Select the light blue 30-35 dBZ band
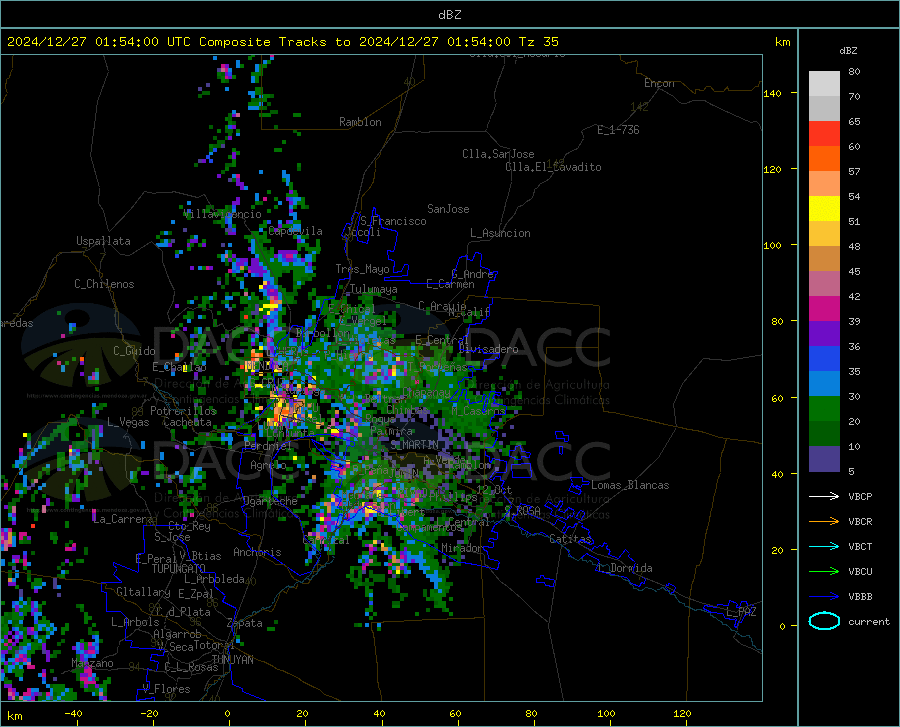 (x=824, y=384)
